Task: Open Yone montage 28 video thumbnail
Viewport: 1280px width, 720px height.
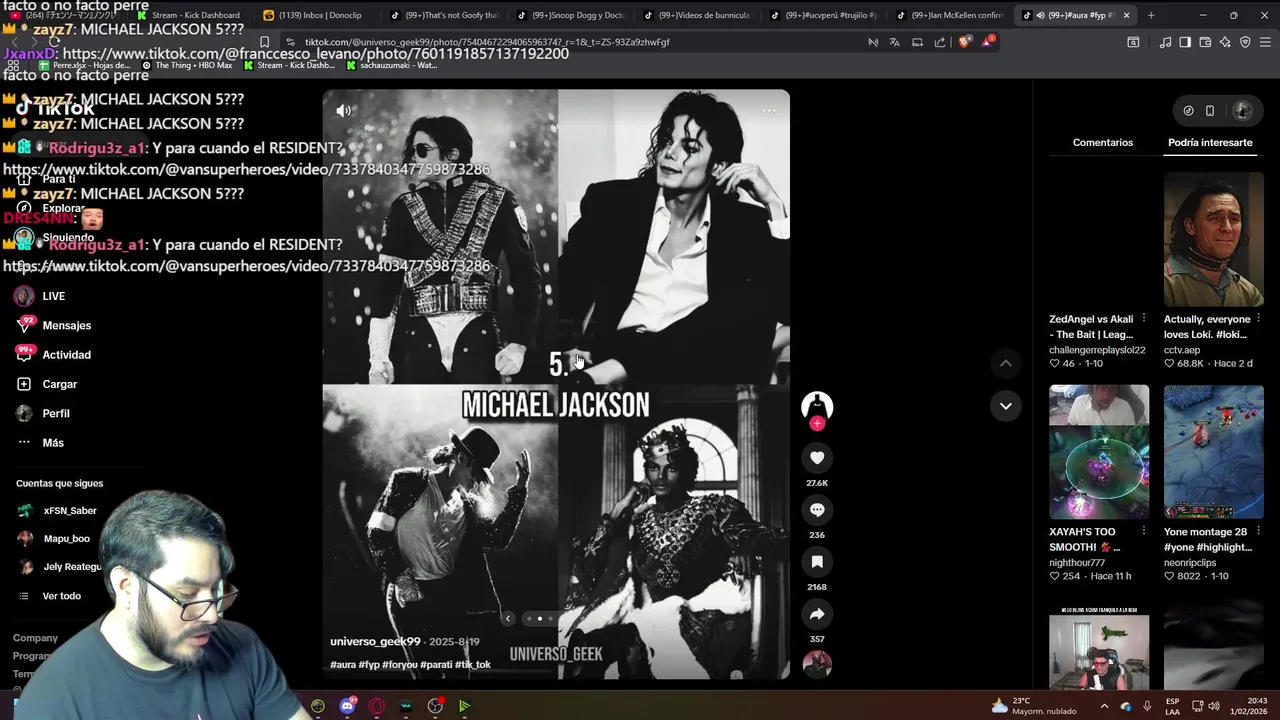Action: click(x=1213, y=452)
